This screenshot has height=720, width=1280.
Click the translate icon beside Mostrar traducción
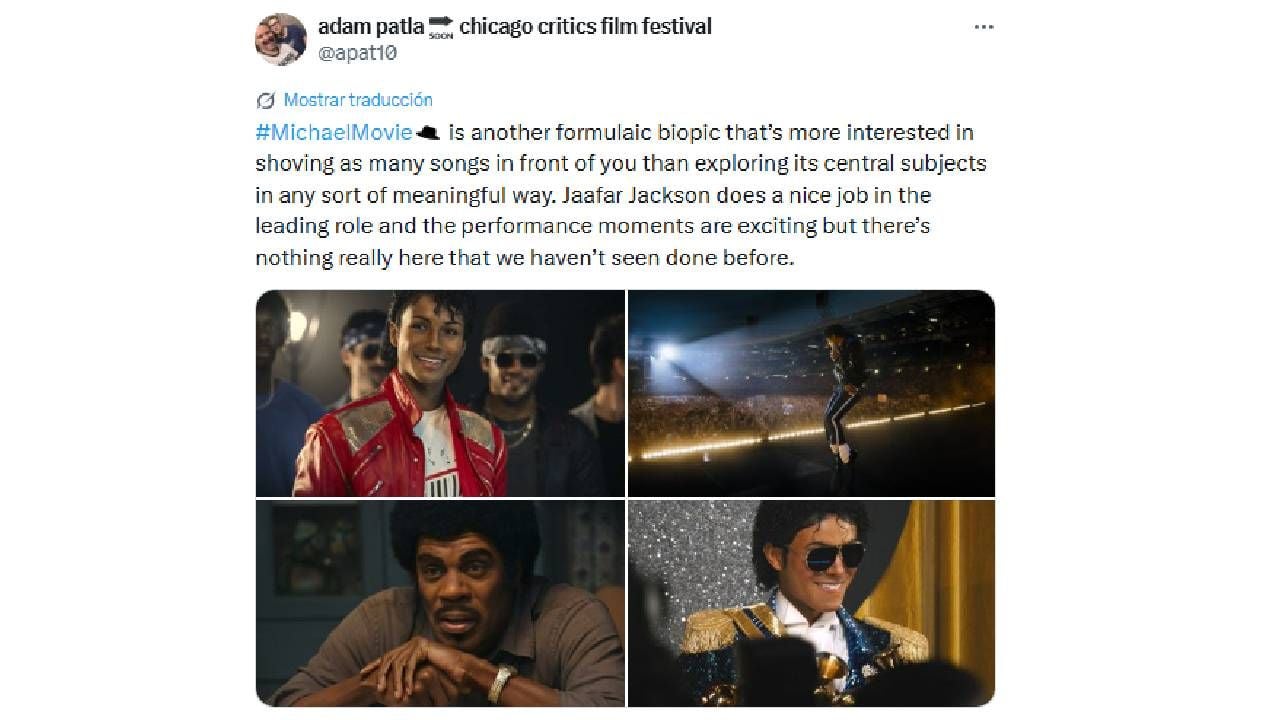click(x=266, y=100)
